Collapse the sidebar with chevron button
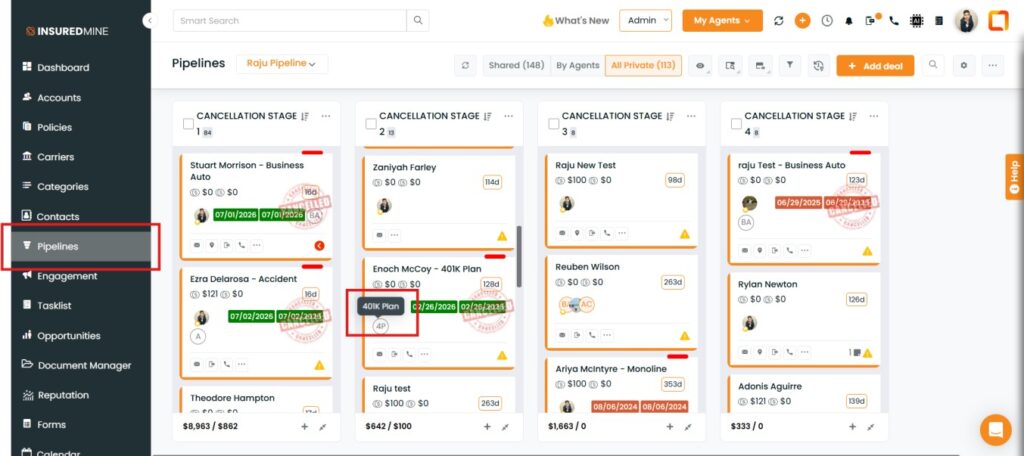 tap(150, 21)
